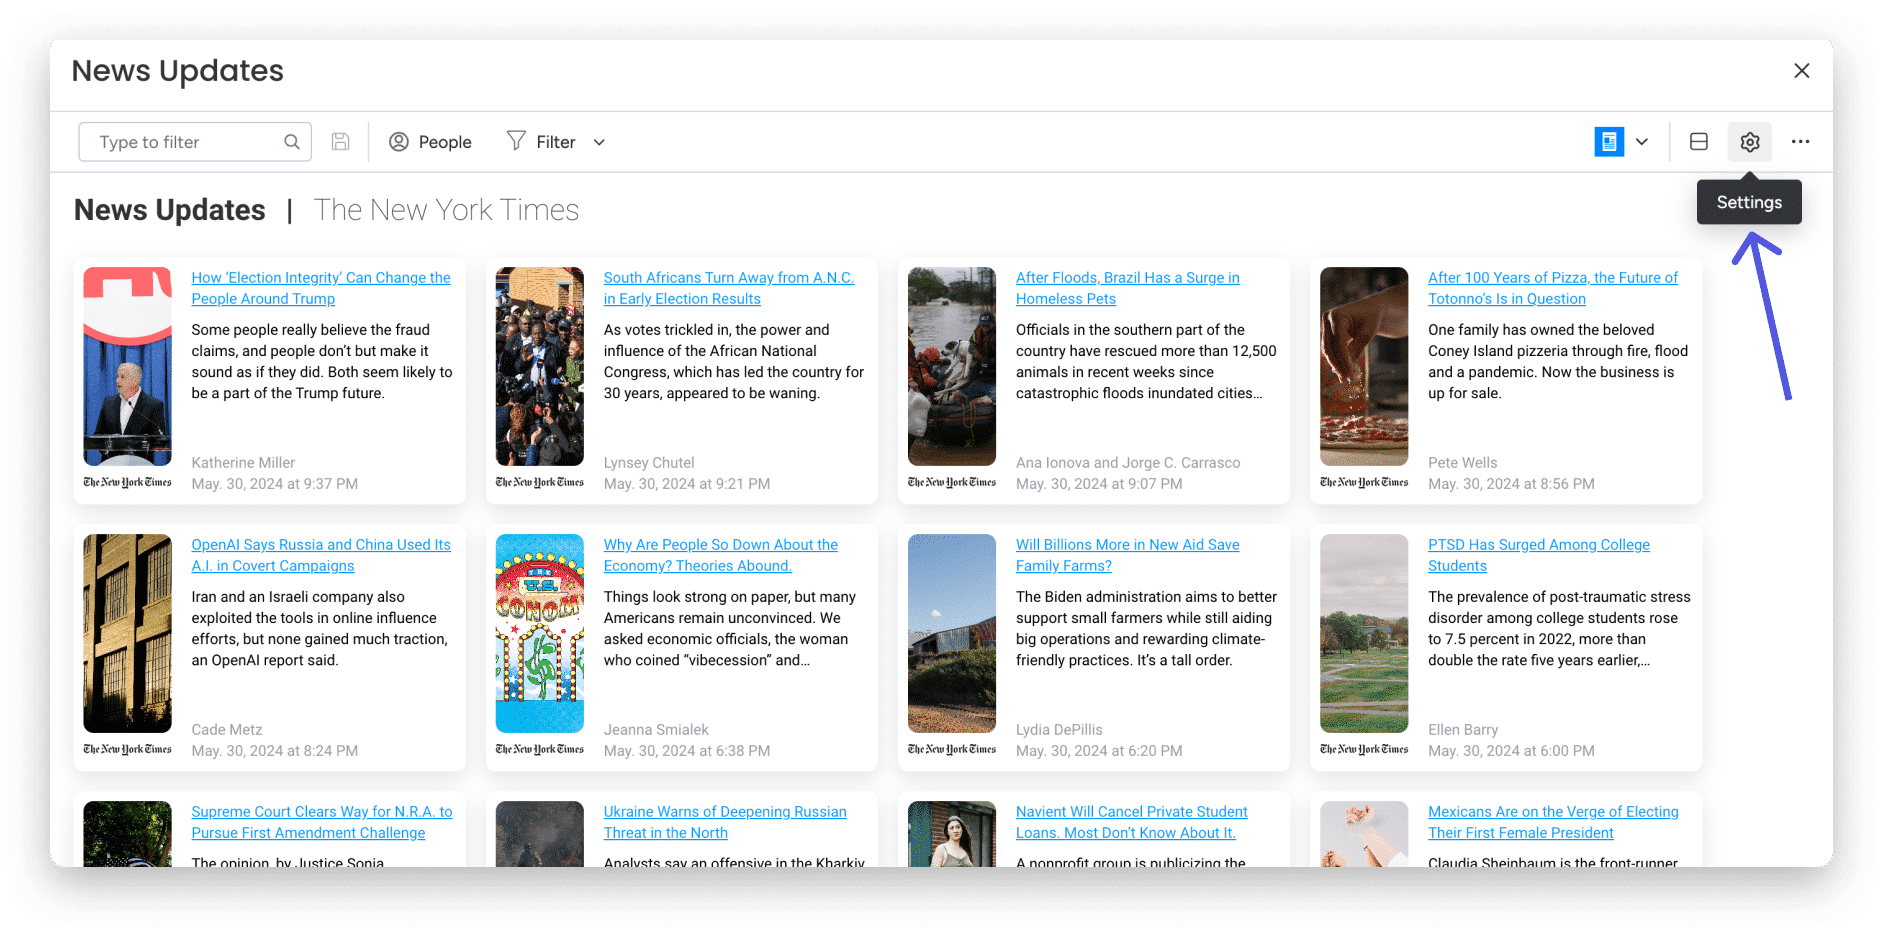1883x932 pixels.
Task: Open 'Supreme Court Clears Way for N.R.A.' link
Action: point(322,822)
